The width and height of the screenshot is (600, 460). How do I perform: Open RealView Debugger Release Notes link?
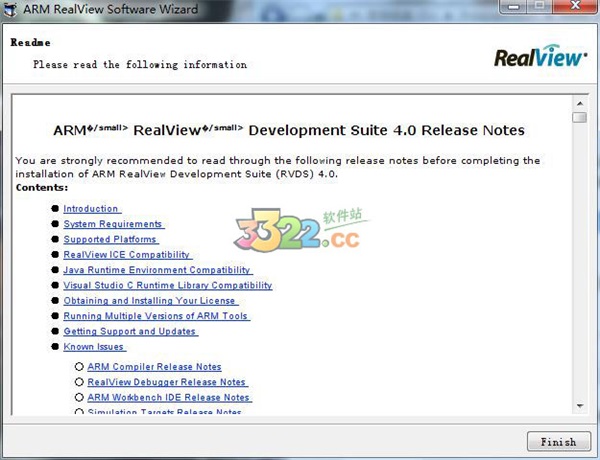pos(168,382)
